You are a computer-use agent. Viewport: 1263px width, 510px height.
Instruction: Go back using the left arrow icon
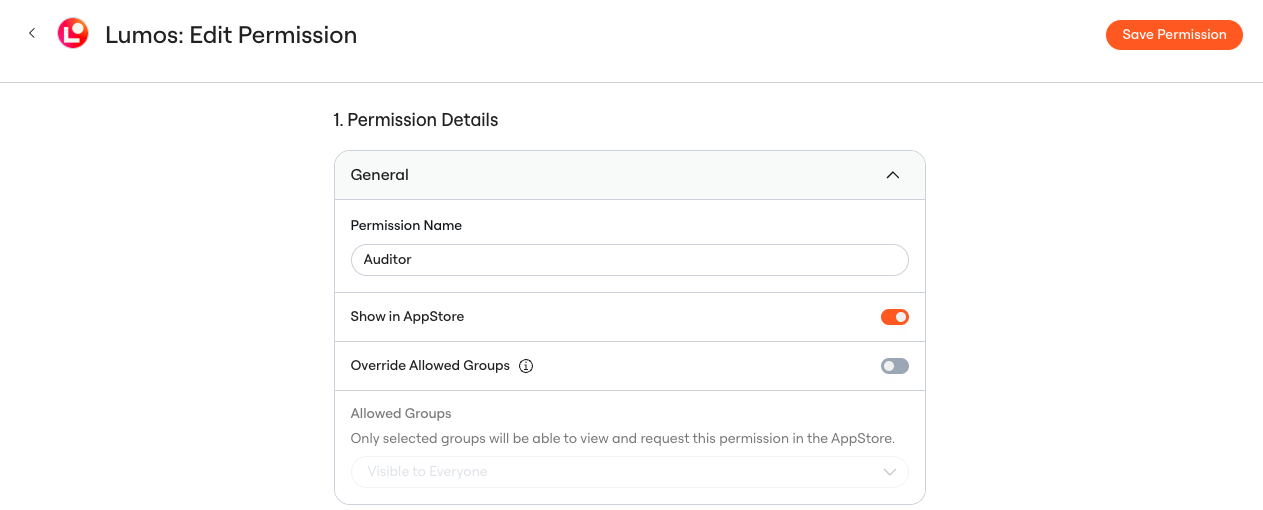click(x=32, y=34)
